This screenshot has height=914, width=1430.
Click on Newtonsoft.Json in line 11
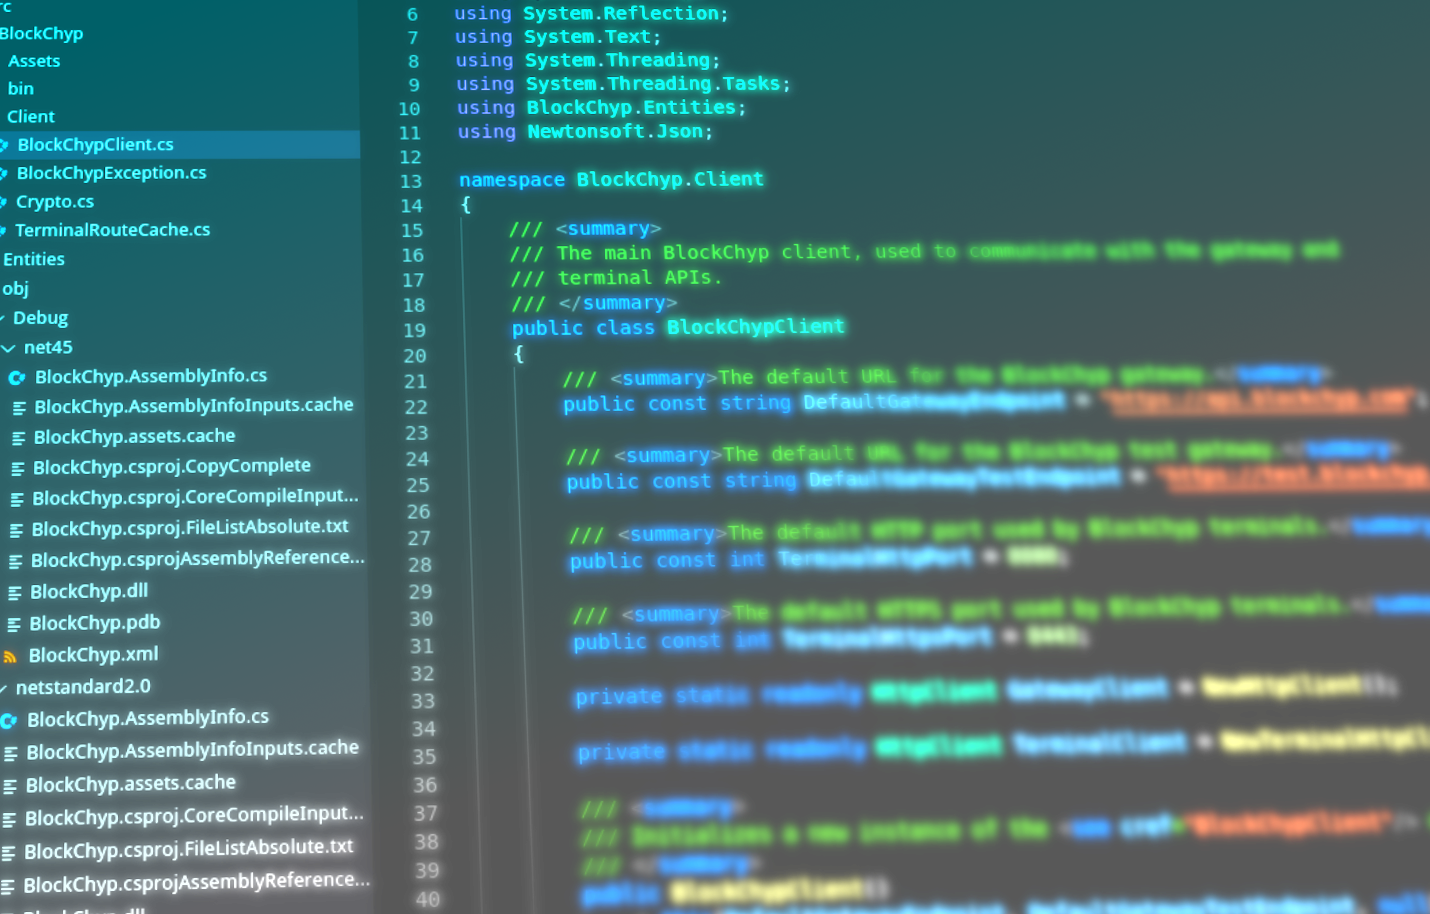point(615,132)
